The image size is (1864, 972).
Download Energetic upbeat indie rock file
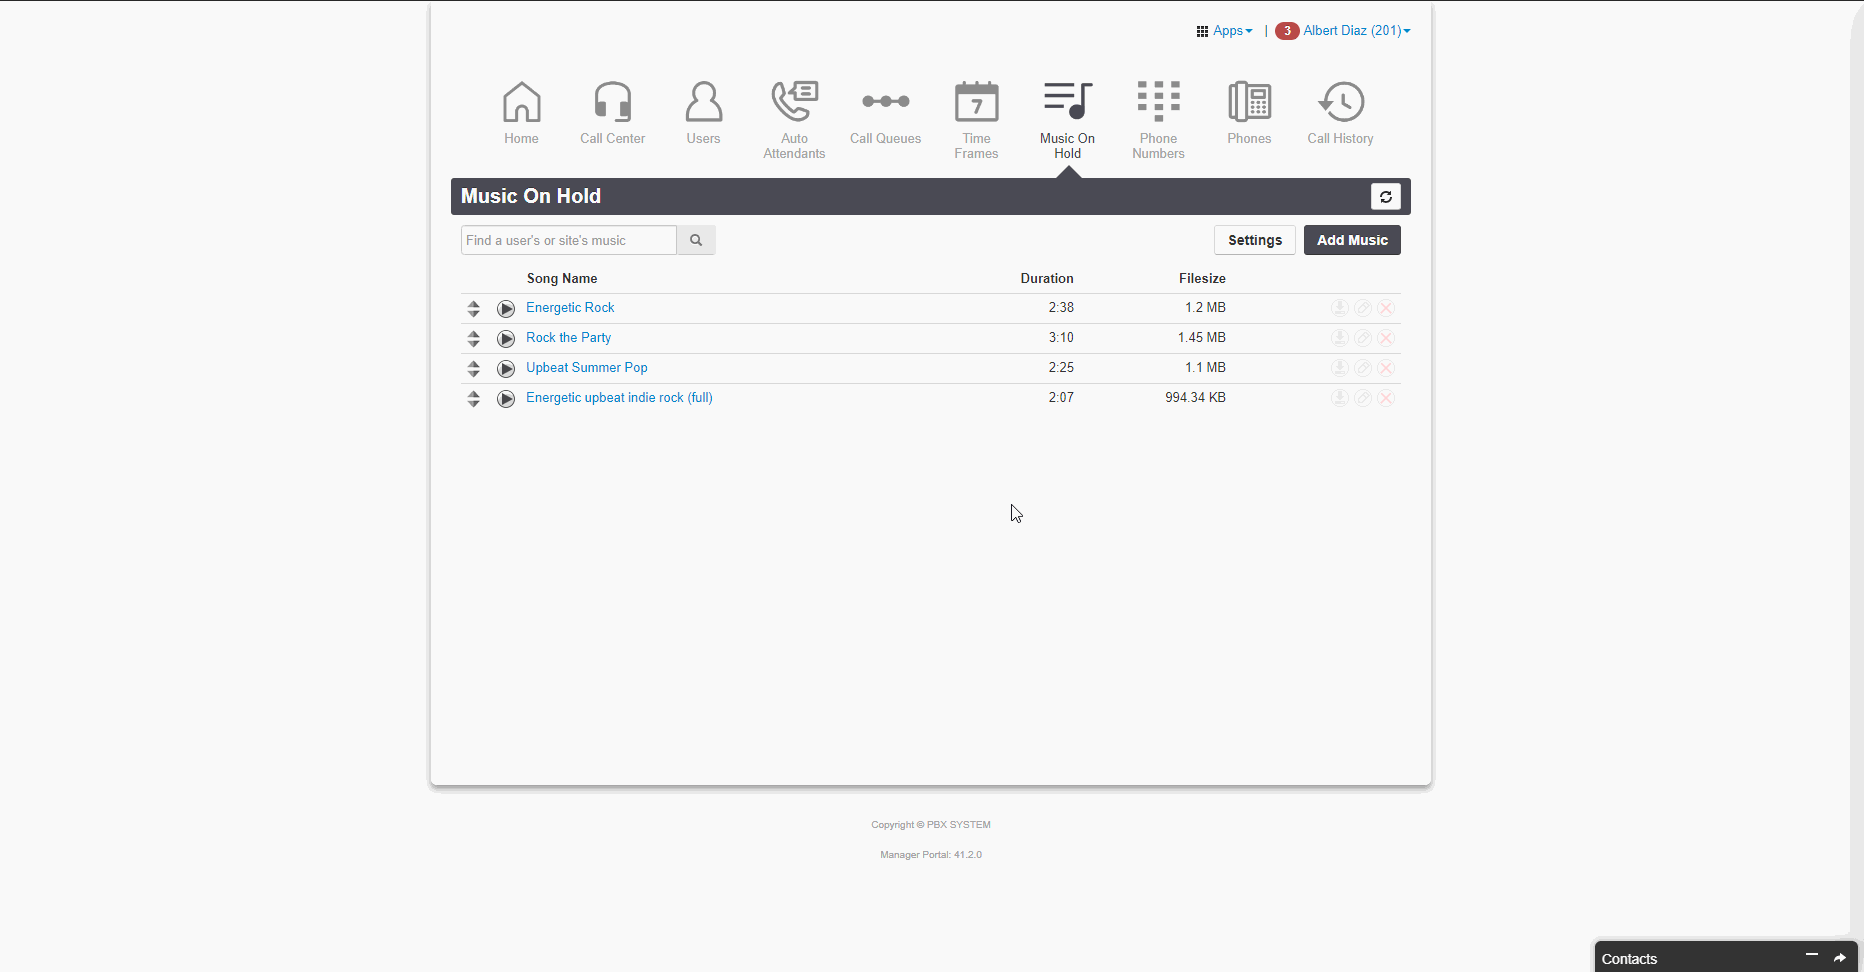click(x=1340, y=398)
